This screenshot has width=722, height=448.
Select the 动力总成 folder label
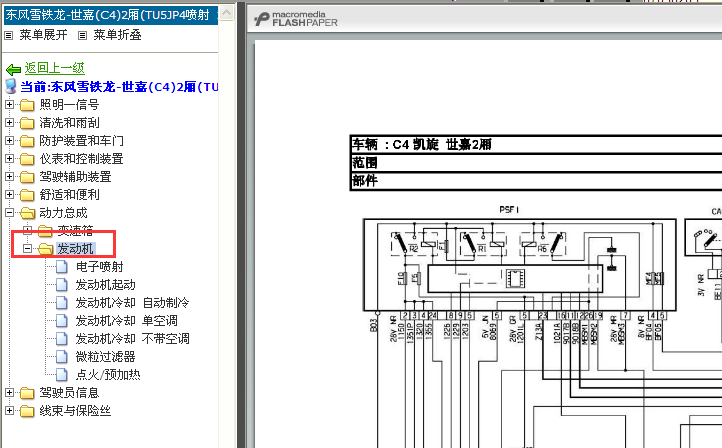63,213
